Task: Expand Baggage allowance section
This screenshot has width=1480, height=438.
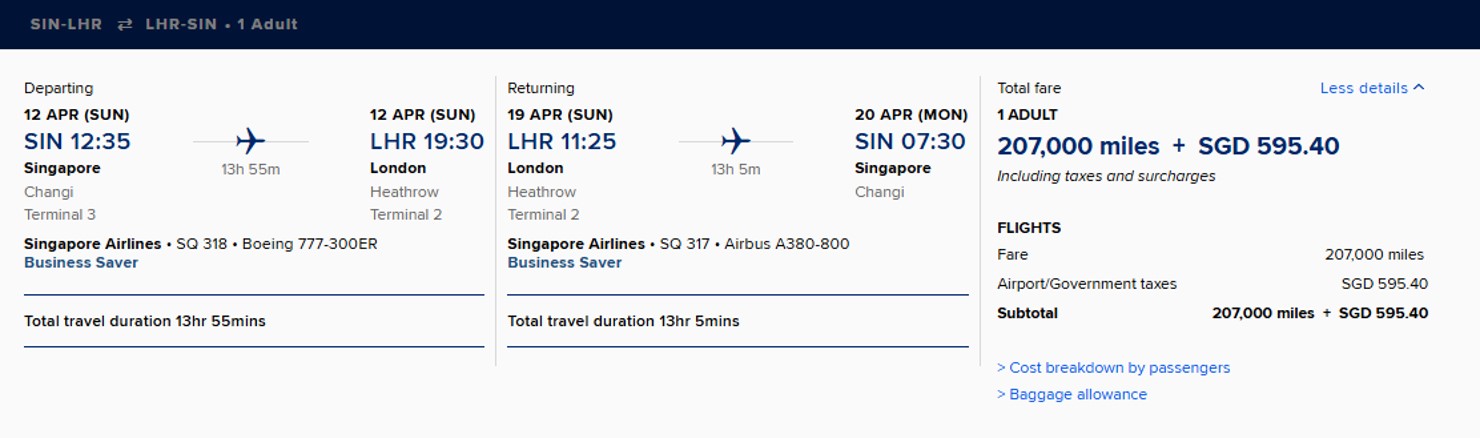Action: (1072, 395)
